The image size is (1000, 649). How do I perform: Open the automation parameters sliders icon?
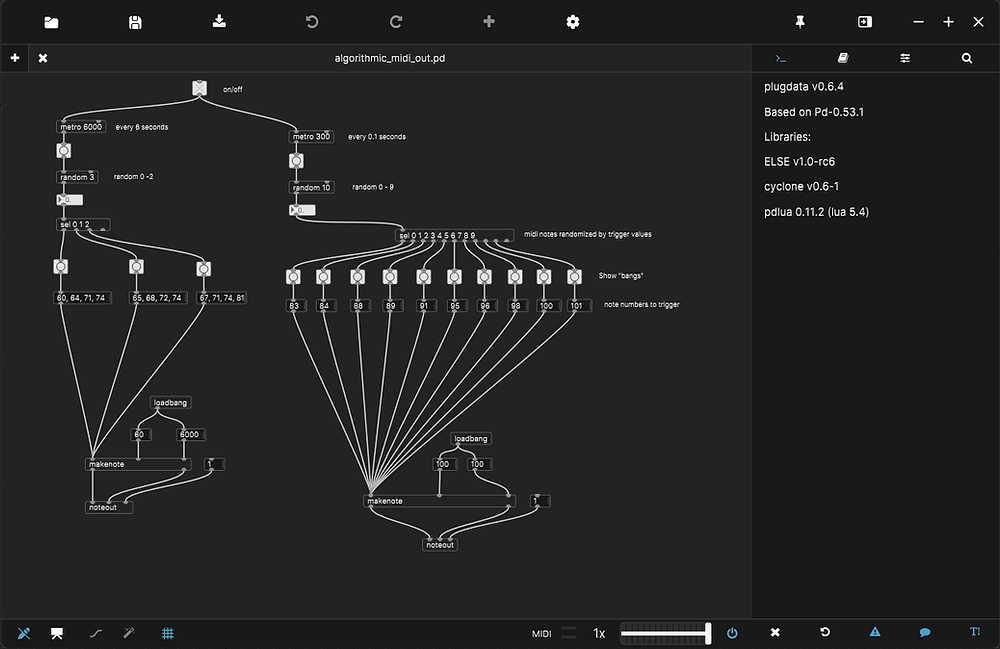(905, 58)
